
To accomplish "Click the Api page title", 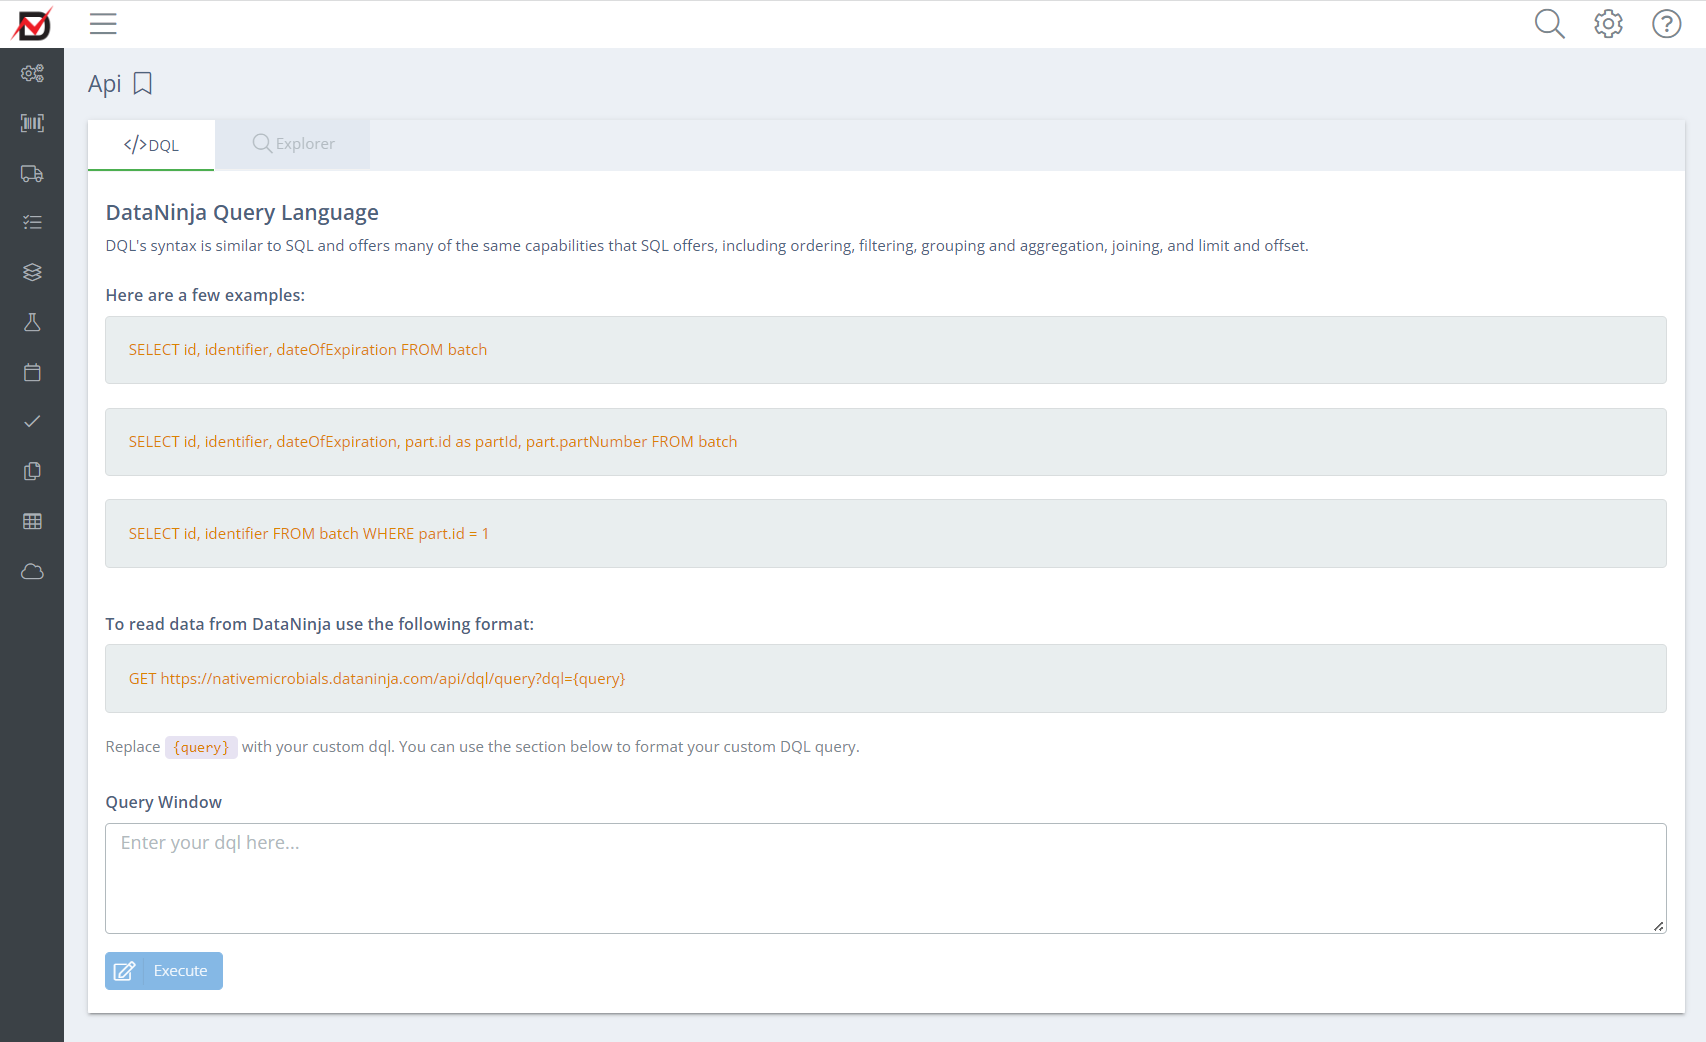I will coord(105,84).
